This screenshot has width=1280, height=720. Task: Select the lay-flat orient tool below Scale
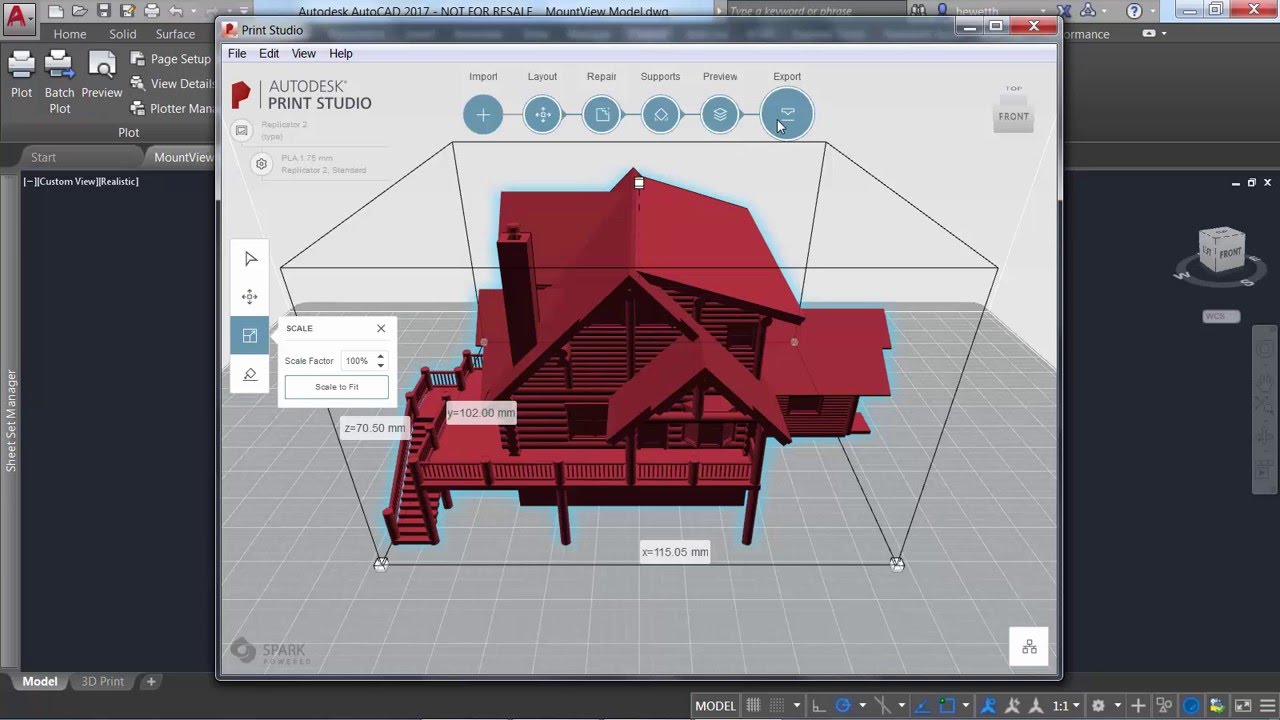(250, 374)
